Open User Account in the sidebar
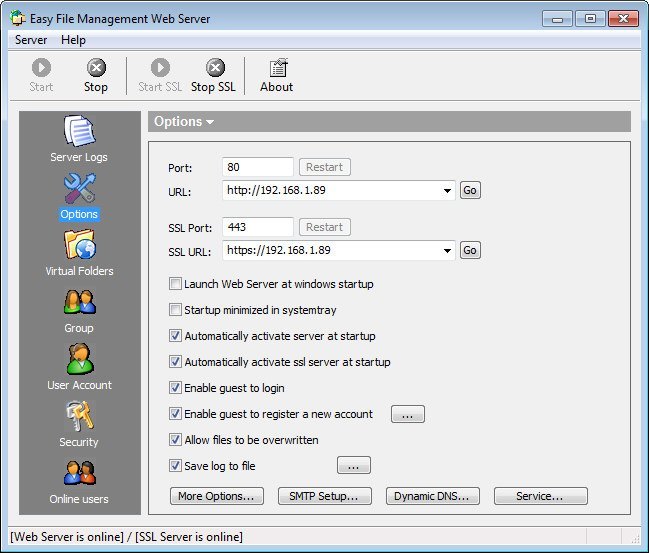649x553 pixels. [x=79, y=367]
